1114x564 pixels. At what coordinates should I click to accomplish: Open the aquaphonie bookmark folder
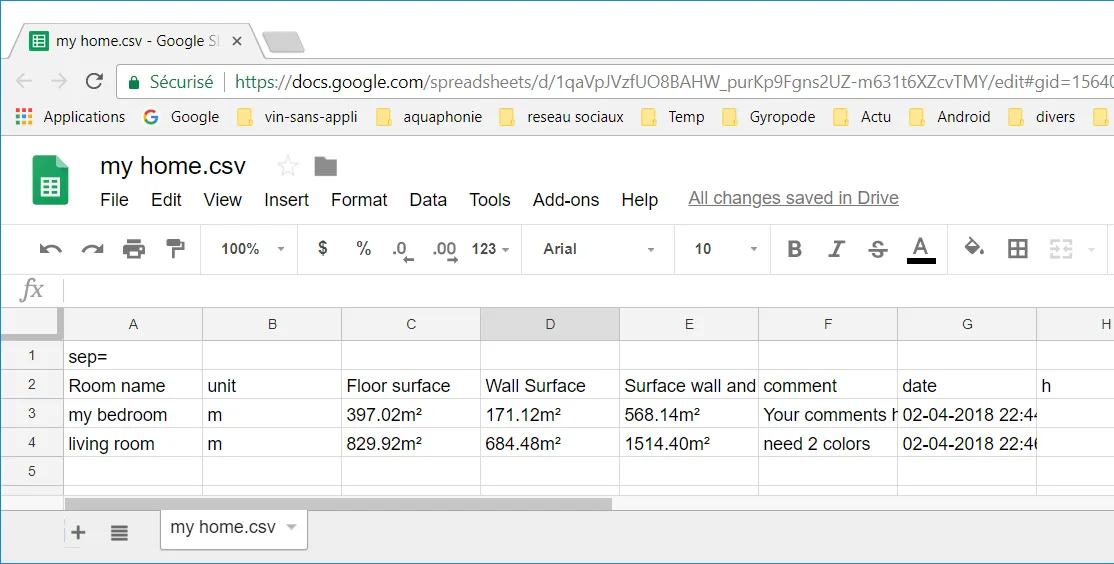click(429, 116)
